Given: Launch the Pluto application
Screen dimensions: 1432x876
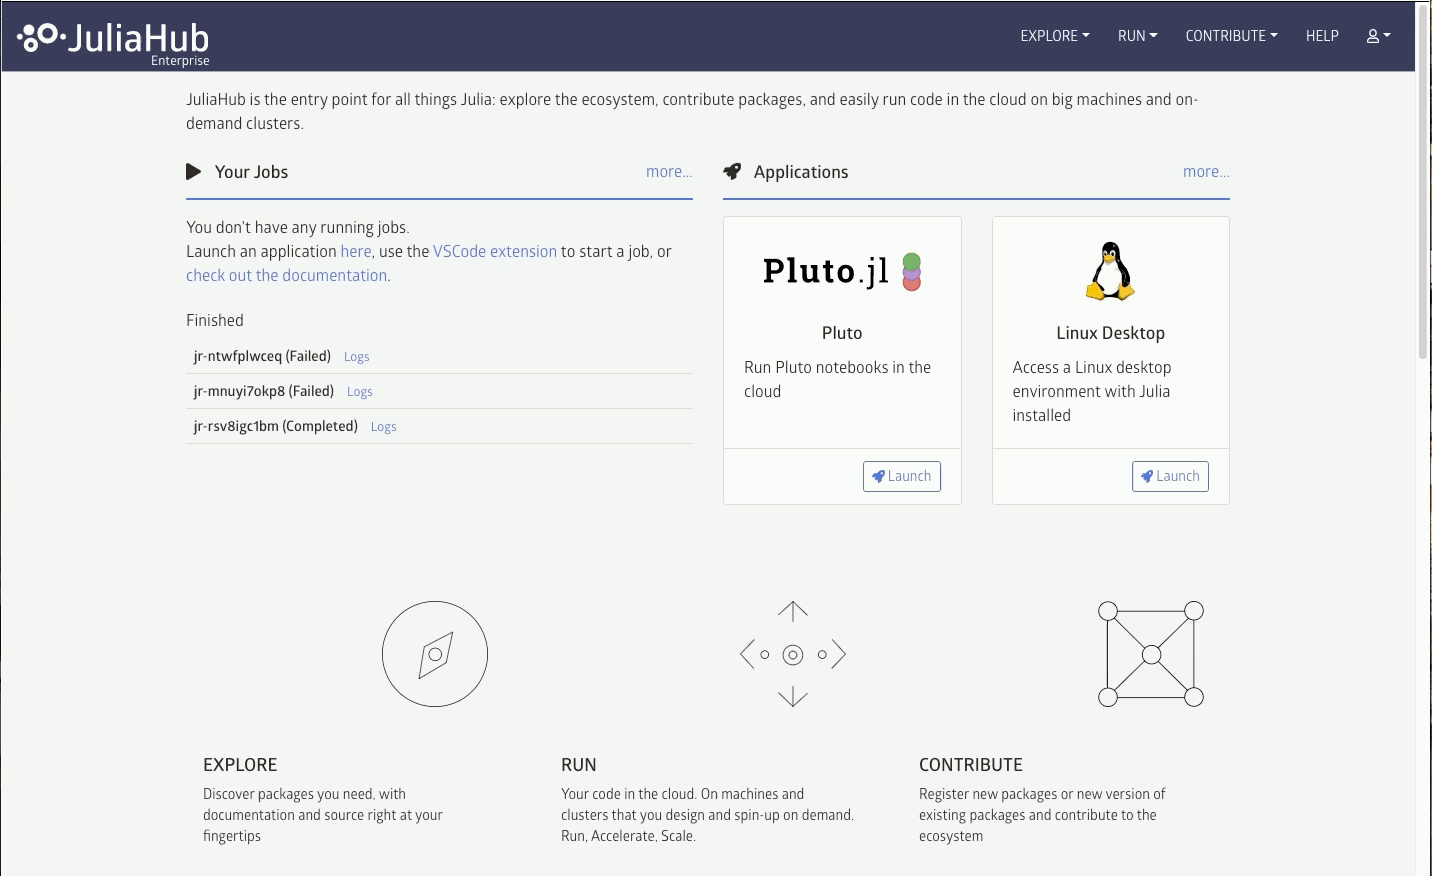Looking at the screenshot, I should pyautogui.click(x=901, y=476).
